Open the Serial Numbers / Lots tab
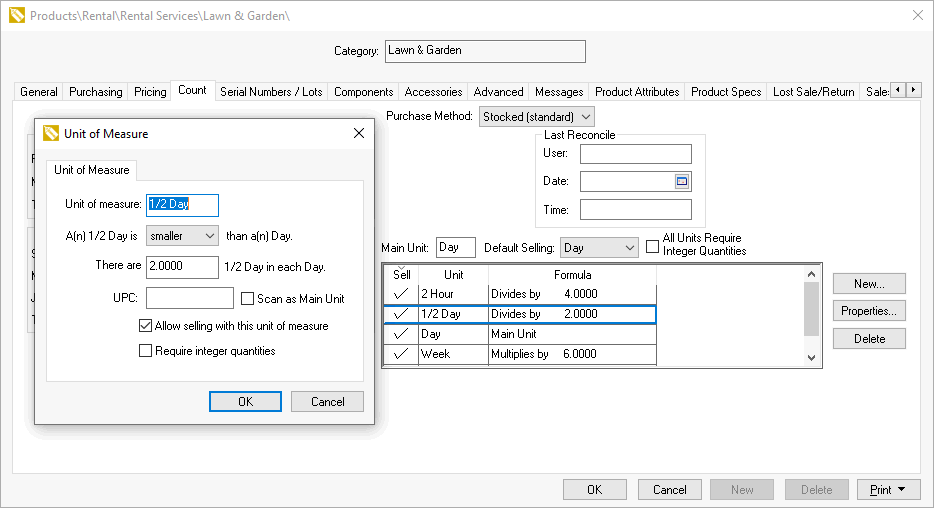The width and height of the screenshot is (934, 508). [x=271, y=92]
